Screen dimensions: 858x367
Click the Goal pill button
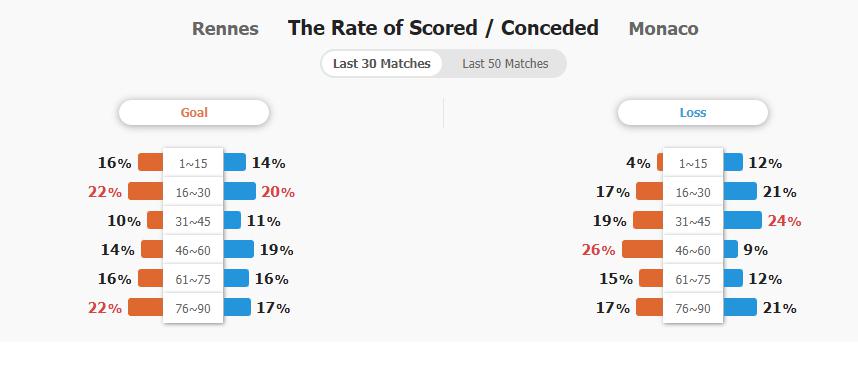point(194,113)
